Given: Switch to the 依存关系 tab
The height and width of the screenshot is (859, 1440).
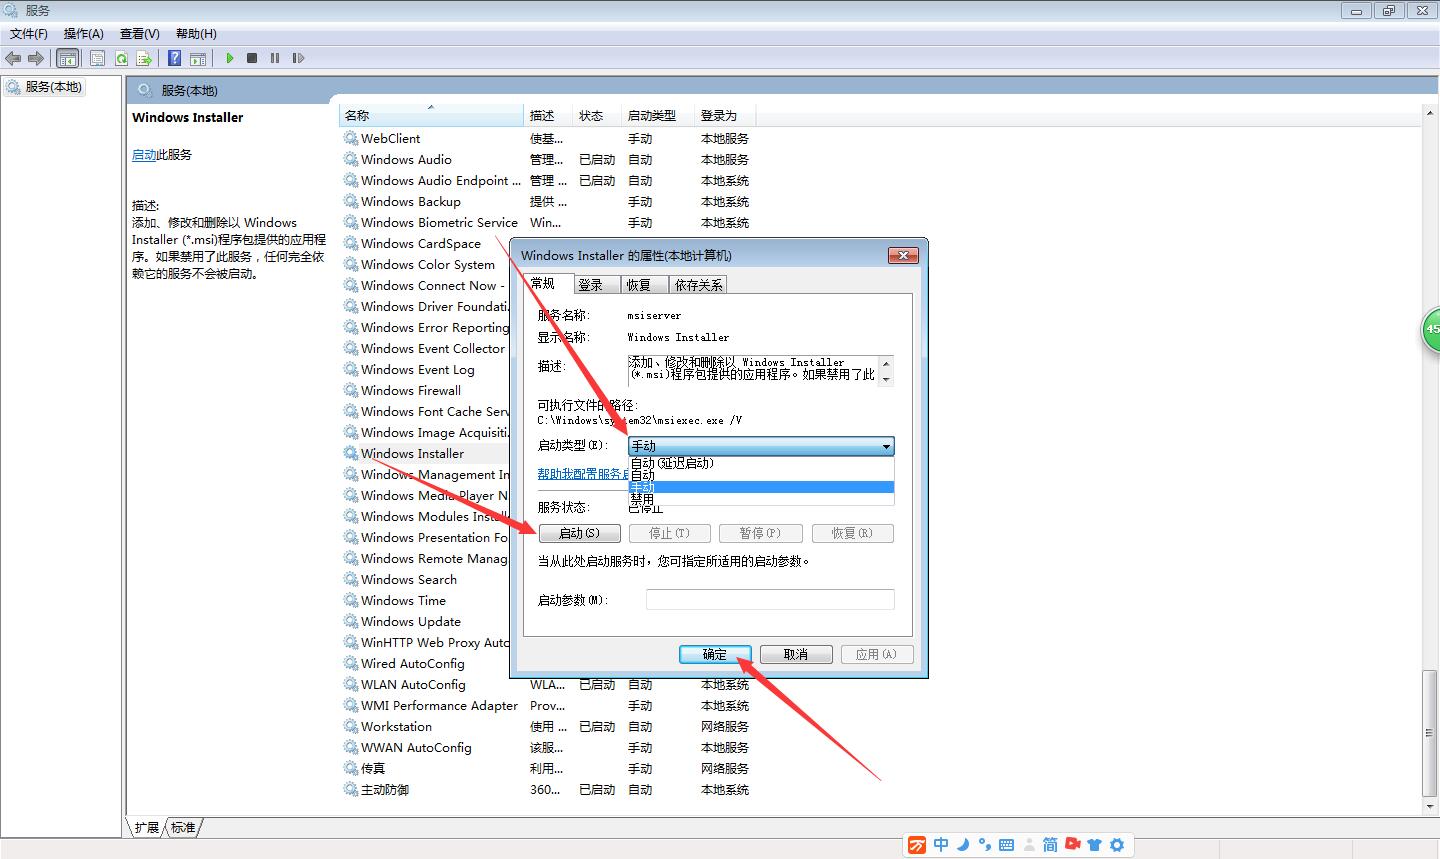Looking at the screenshot, I should point(698,285).
